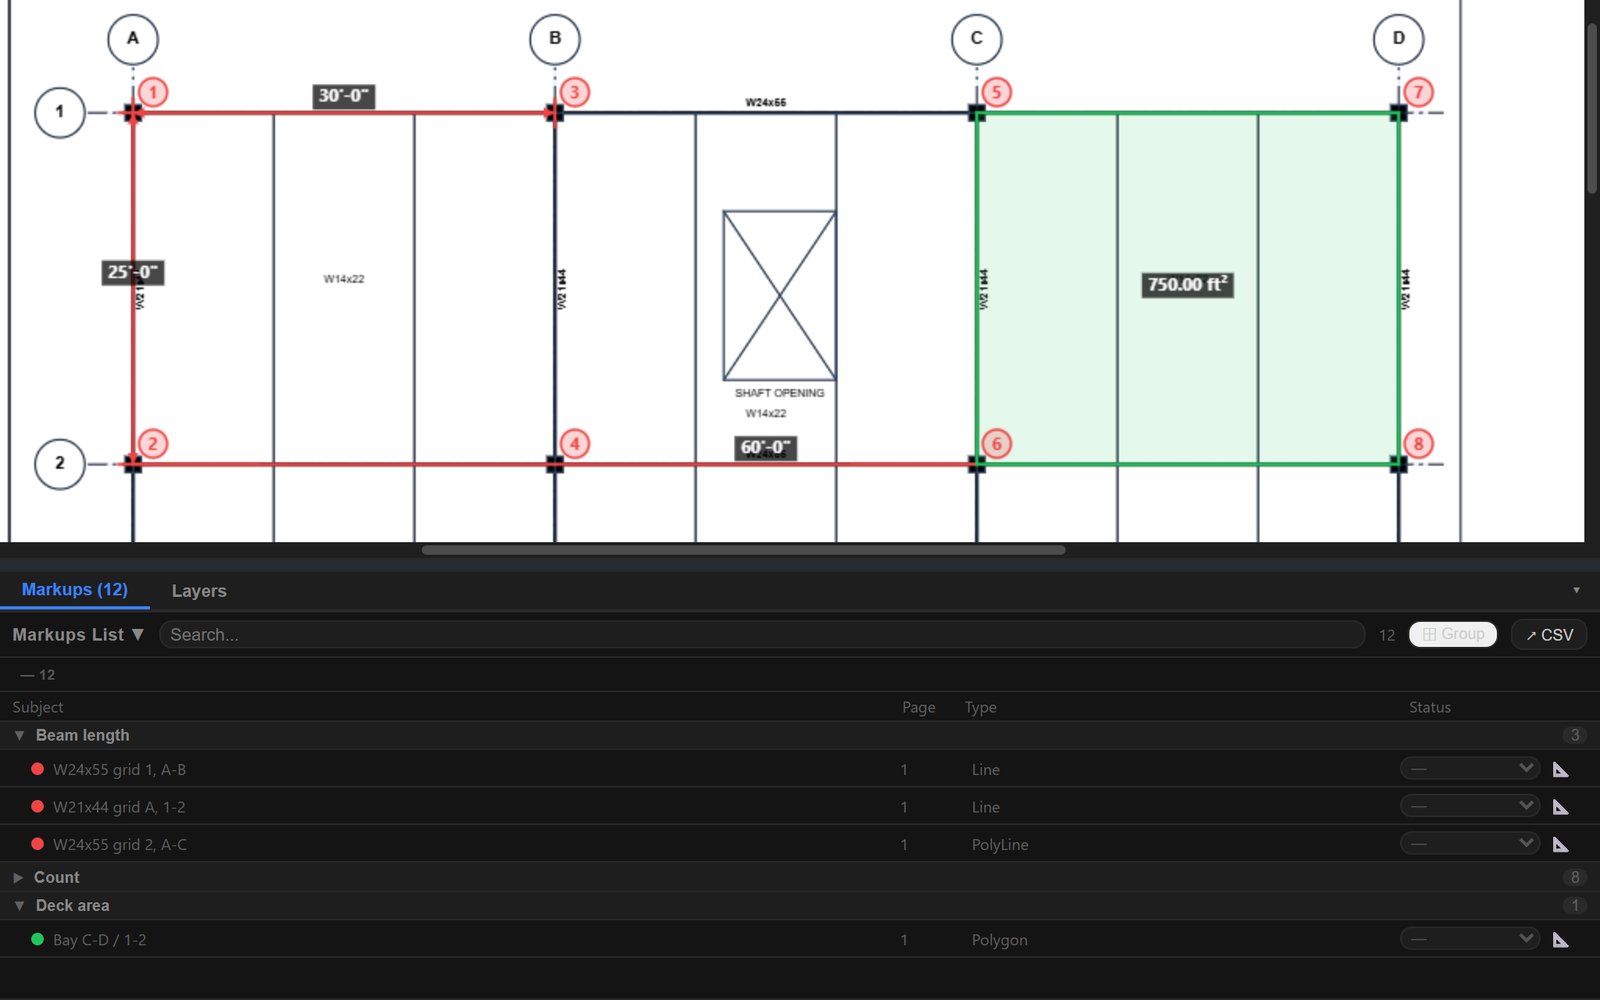Click count marker 1 at grid A-1
The image size is (1600, 1000).
coord(153,93)
